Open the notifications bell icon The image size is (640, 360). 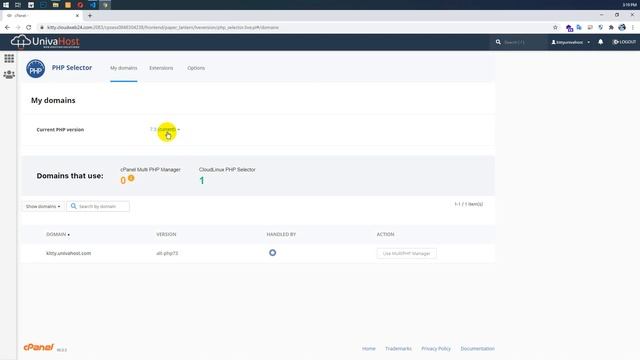(x=600, y=42)
